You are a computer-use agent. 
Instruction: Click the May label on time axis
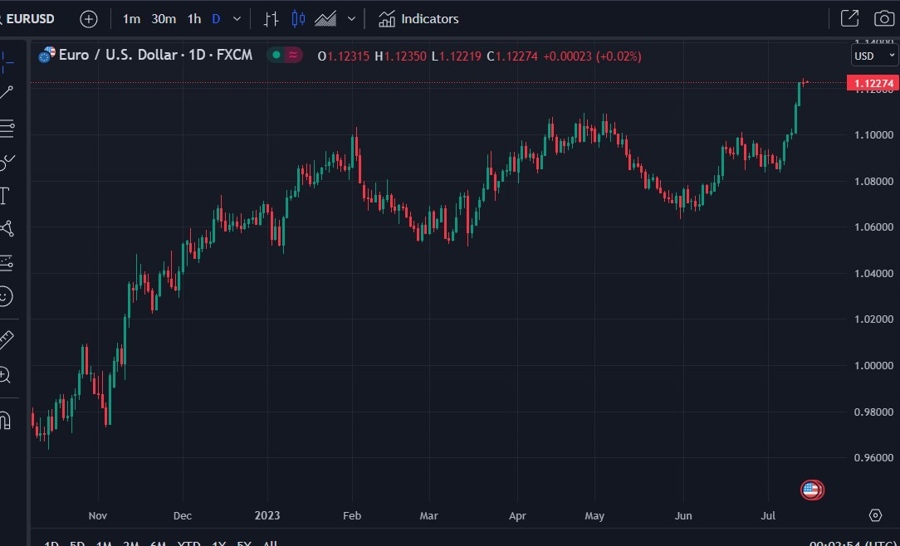pos(595,516)
